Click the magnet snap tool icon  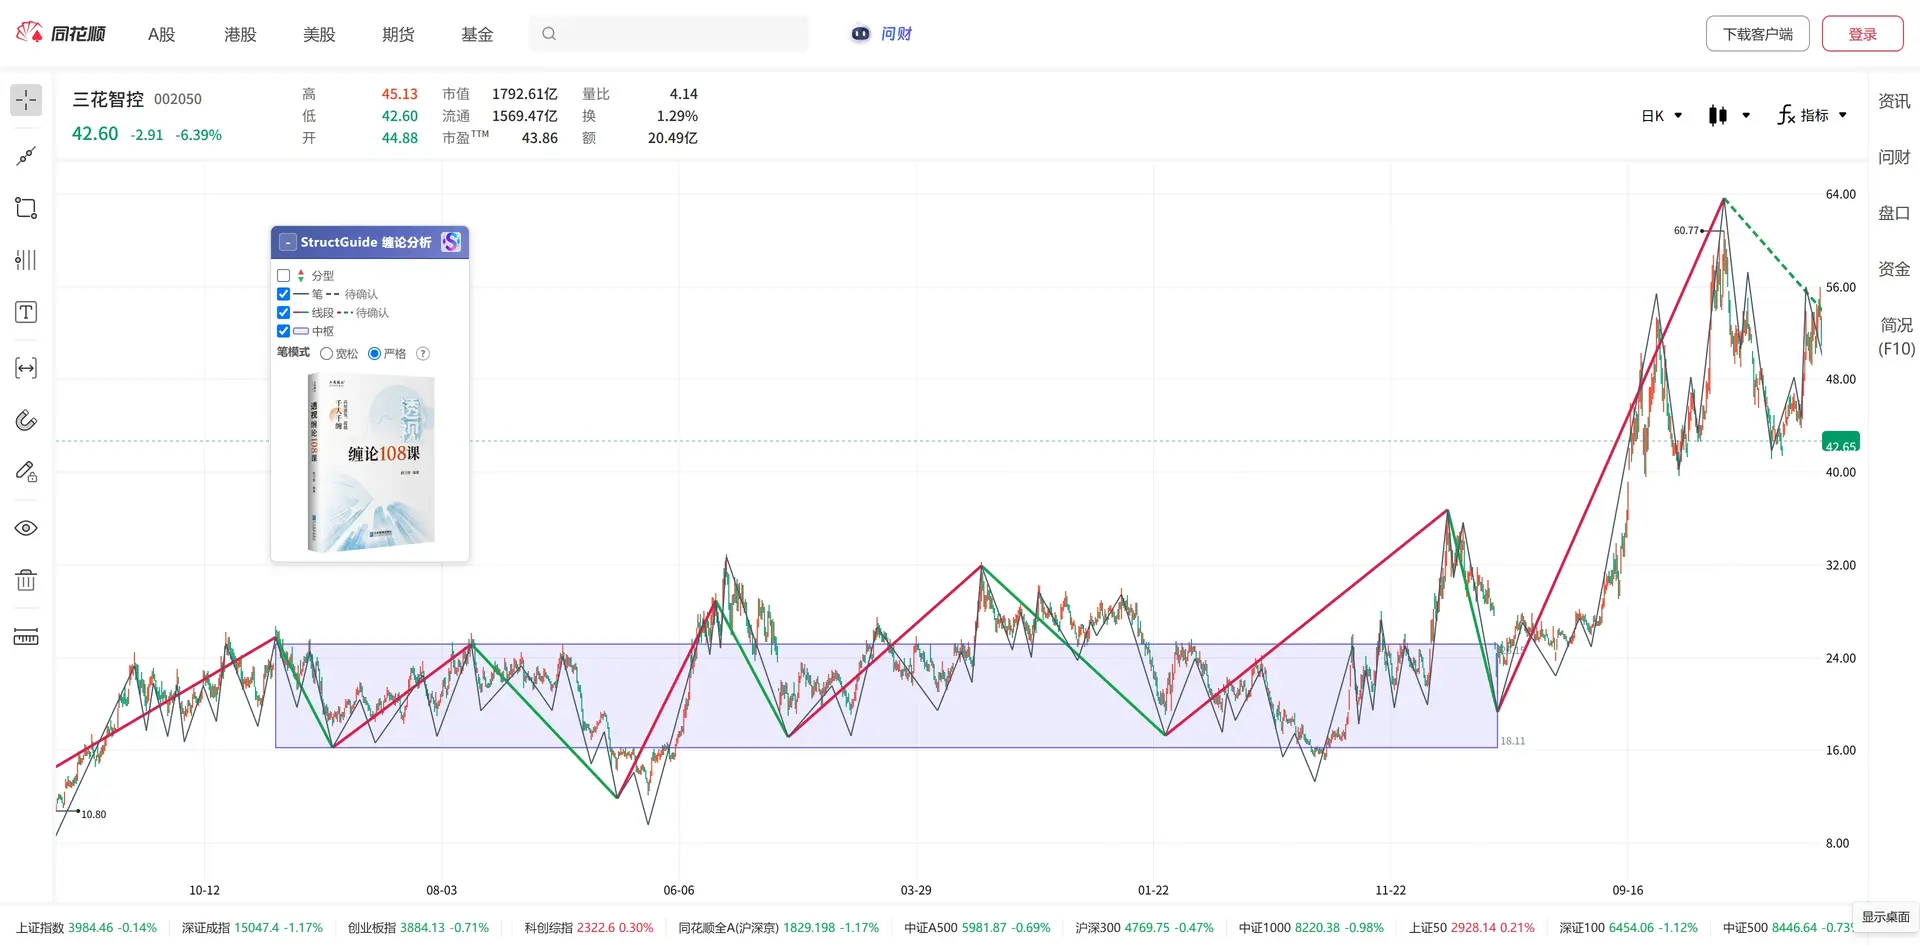point(26,420)
